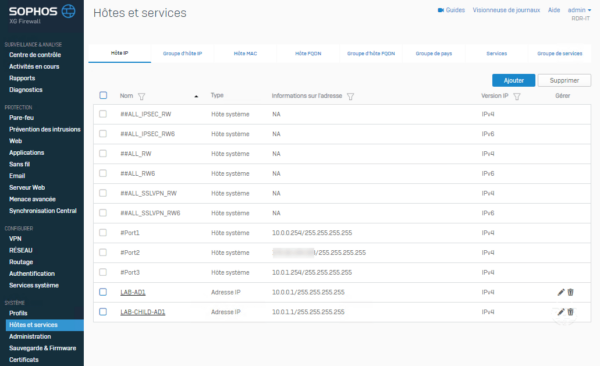Screen dimensions: 600x366
Task: Open the Visionneuse de journaux link
Action: click(x=506, y=10)
